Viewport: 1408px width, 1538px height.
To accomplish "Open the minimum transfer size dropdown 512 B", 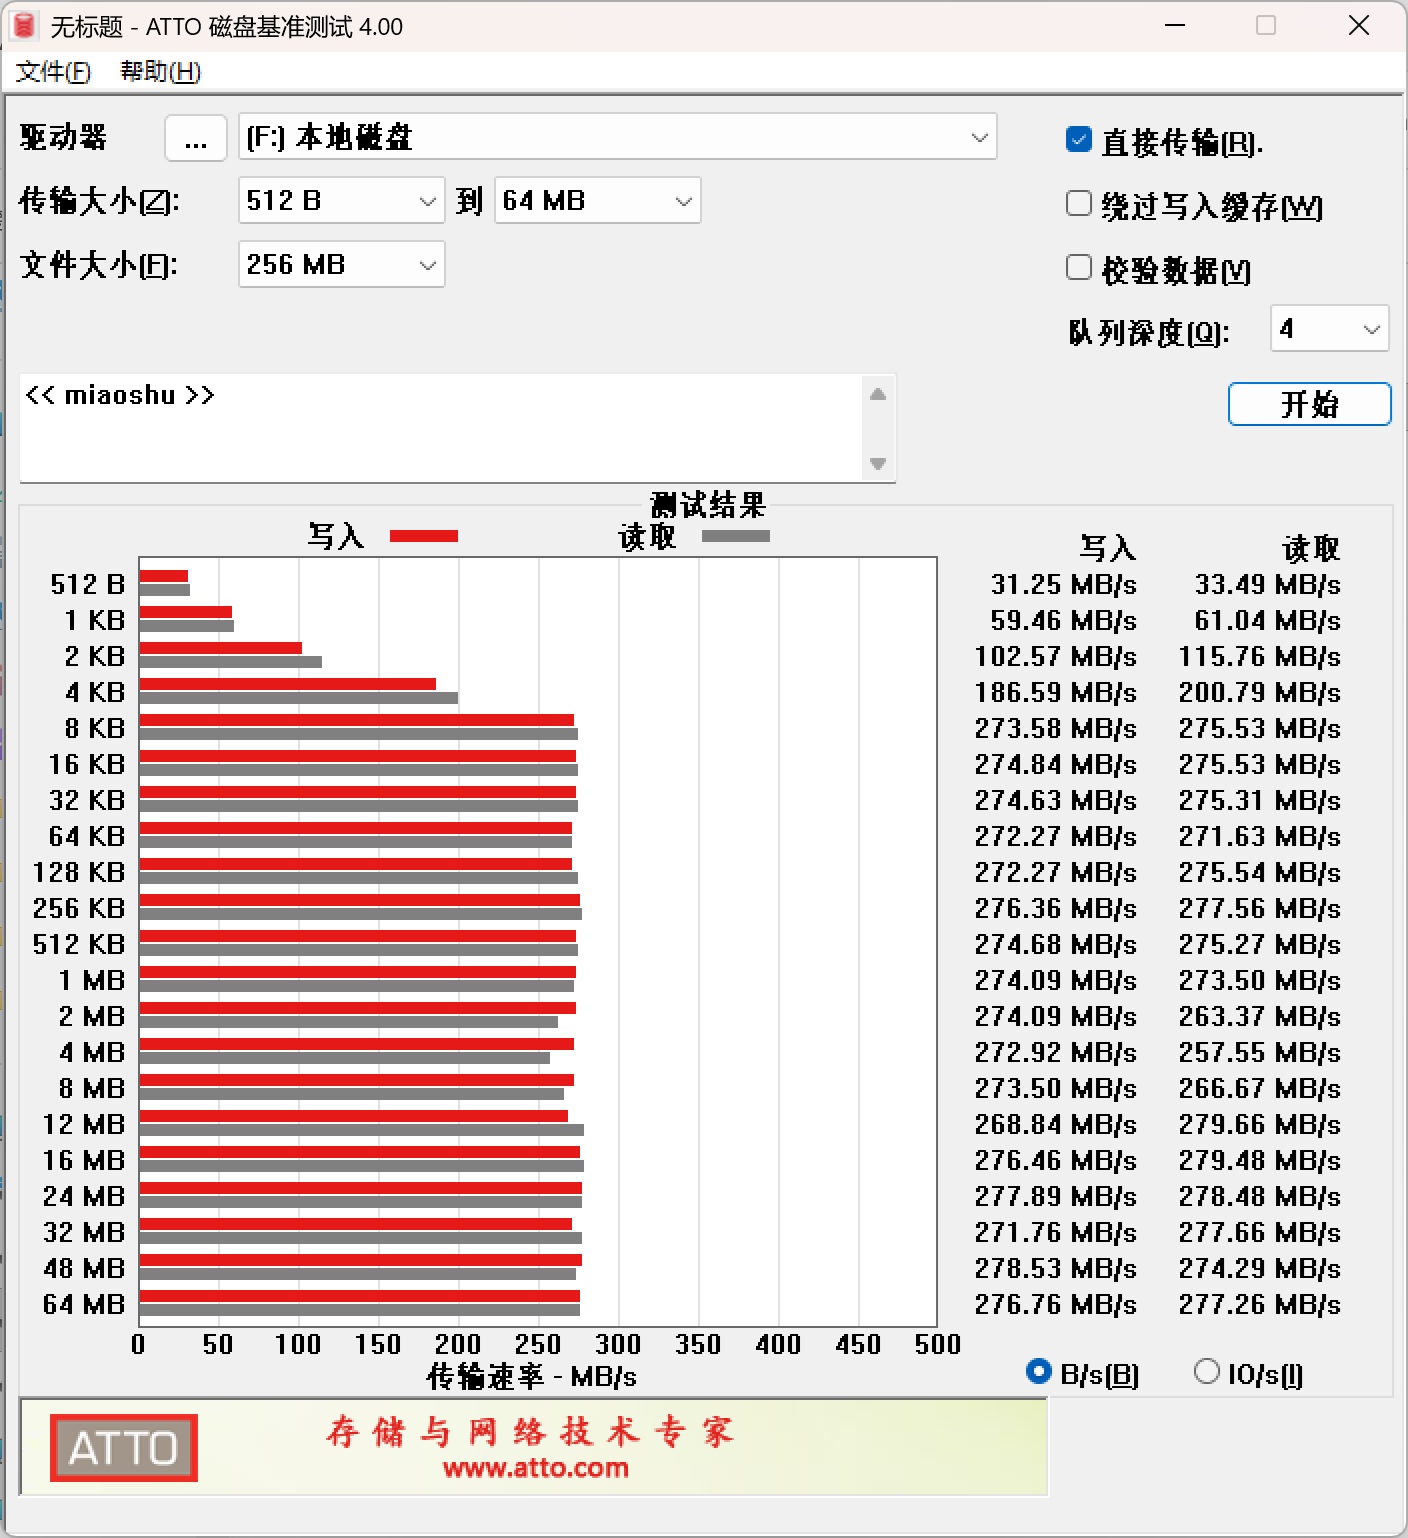I will coord(341,201).
